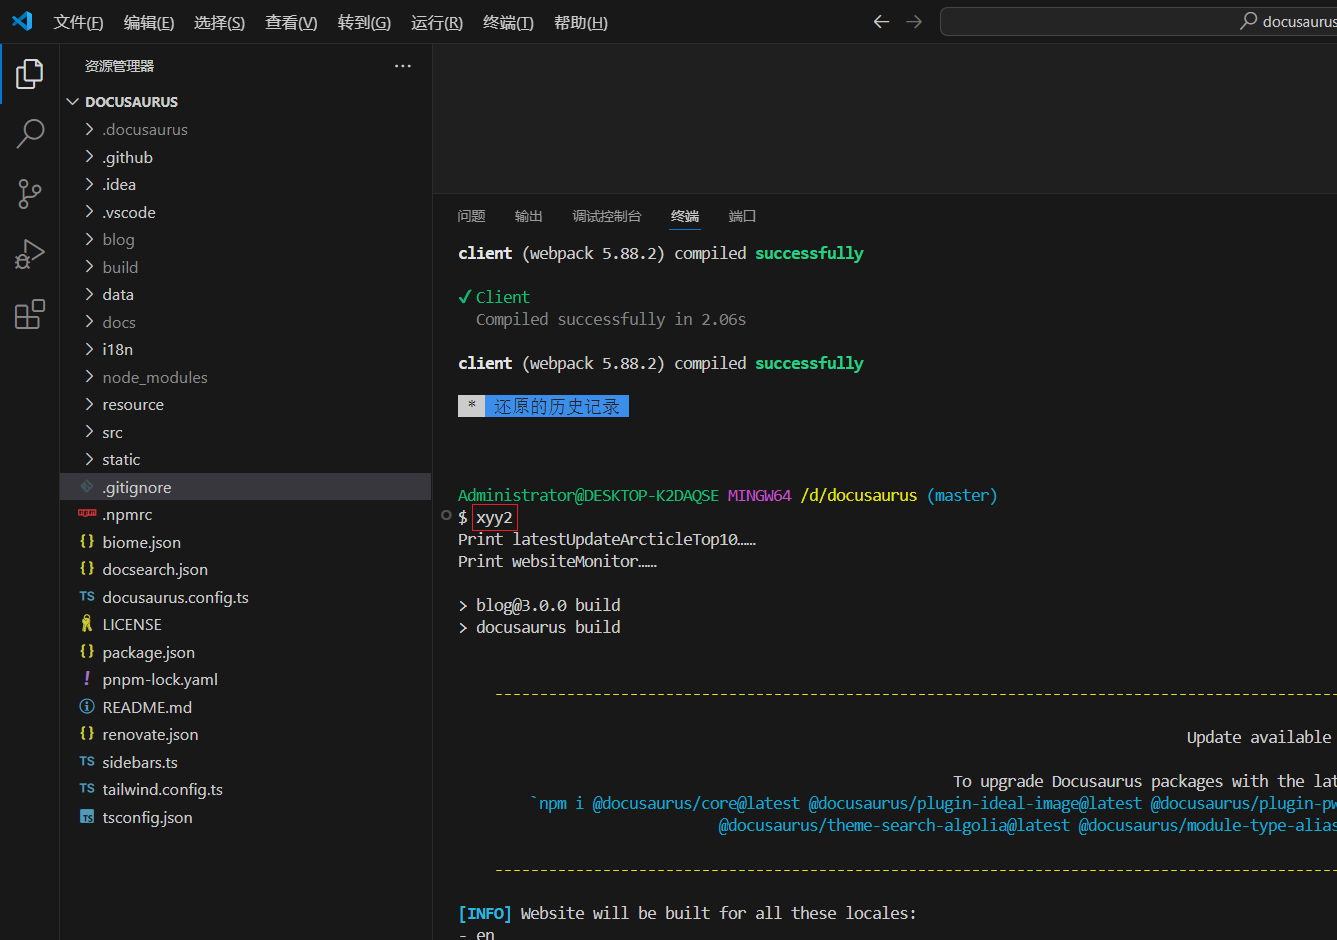This screenshot has width=1337, height=940.
Task: Expand the i18n folder
Action: (245, 349)
